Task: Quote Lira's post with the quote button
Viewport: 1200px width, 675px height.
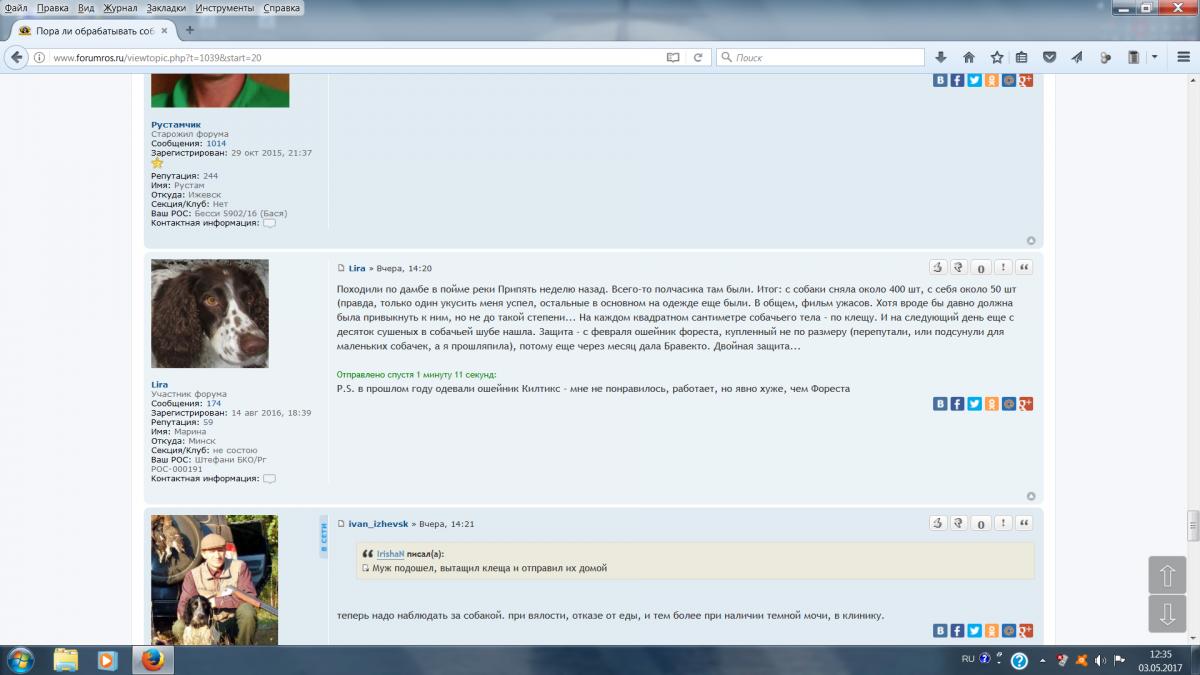Action: click(1024, 268)
